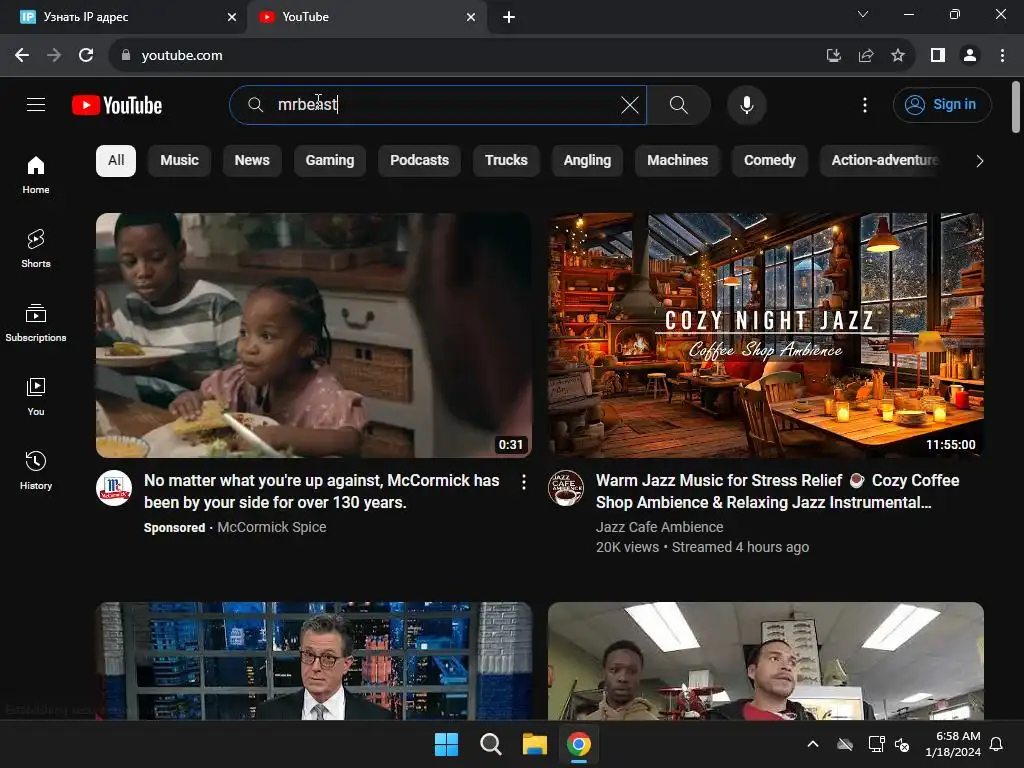Open the two men in store thumbnail
The image size is (1024, 768).
click(766, 661)
